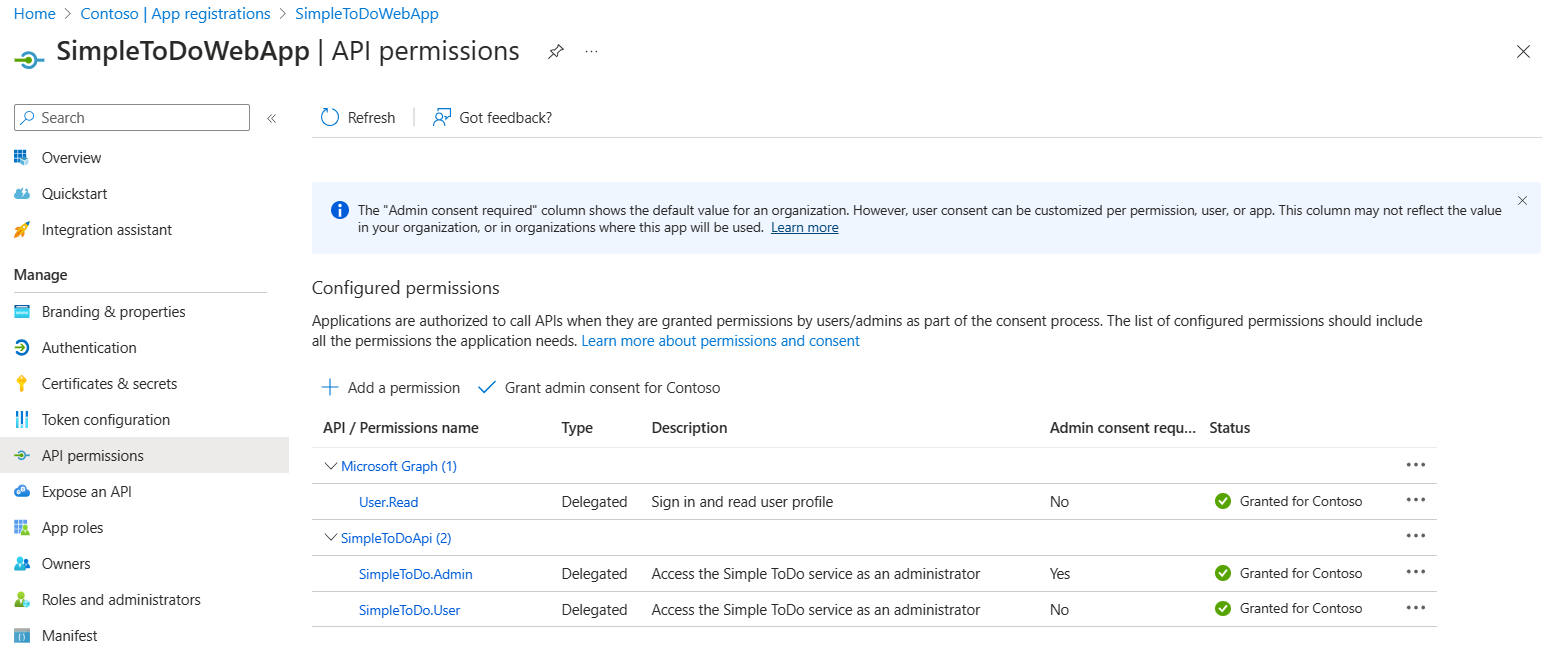The height and width of the screenshot is (658, 1551).
Task: Open the App roles section
Action: point(72,528)
